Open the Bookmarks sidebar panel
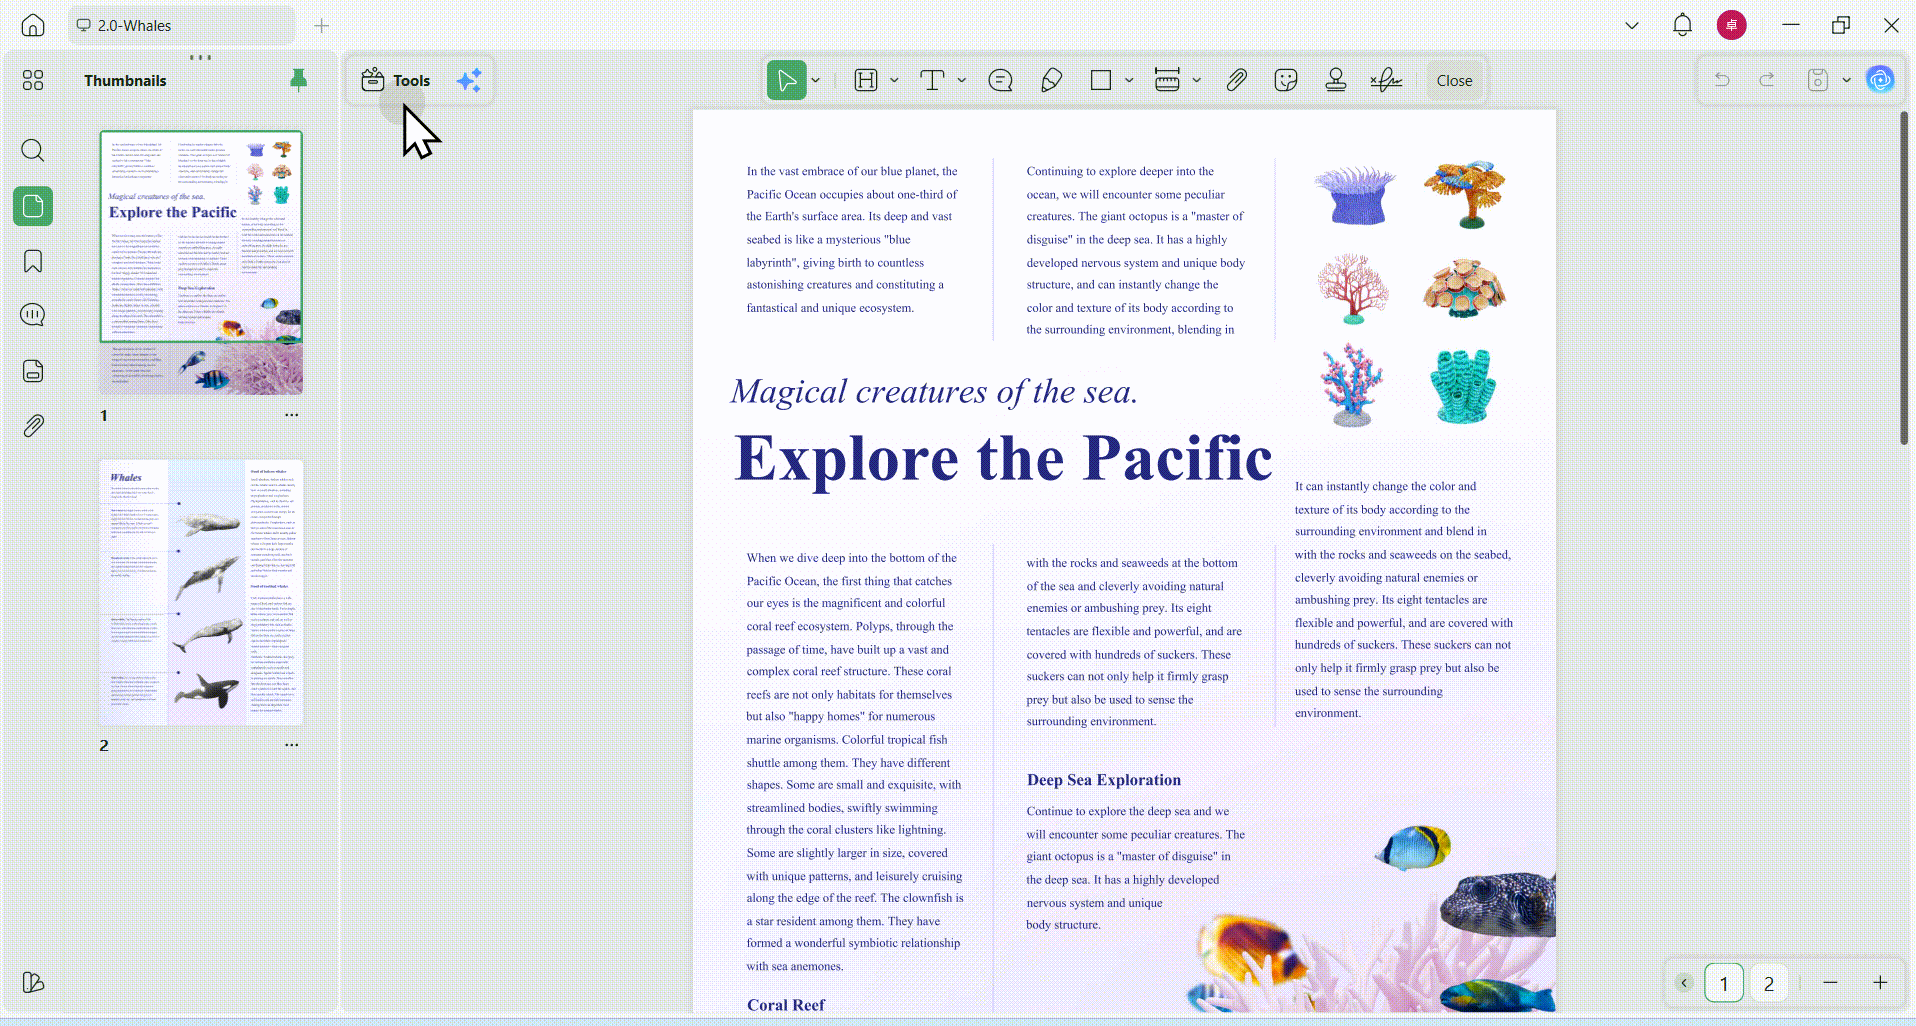Image resolution: width=1916 pixels, height=1026 pixels. click(x=33, y=261)
